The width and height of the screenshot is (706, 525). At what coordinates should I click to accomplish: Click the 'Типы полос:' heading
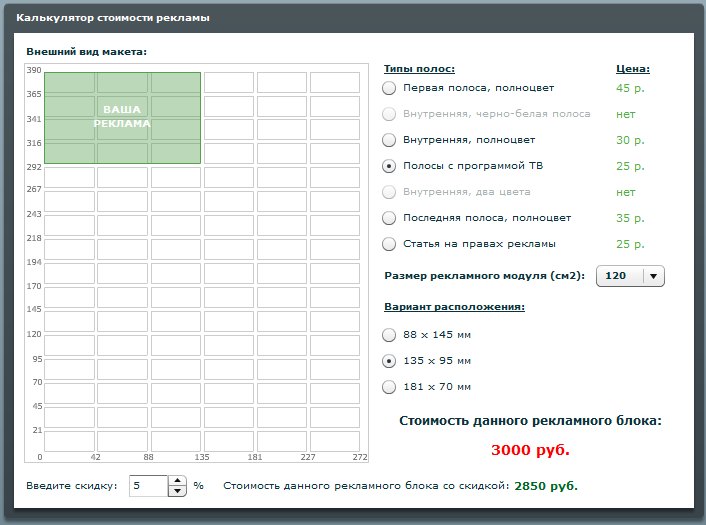pos(419,69)
